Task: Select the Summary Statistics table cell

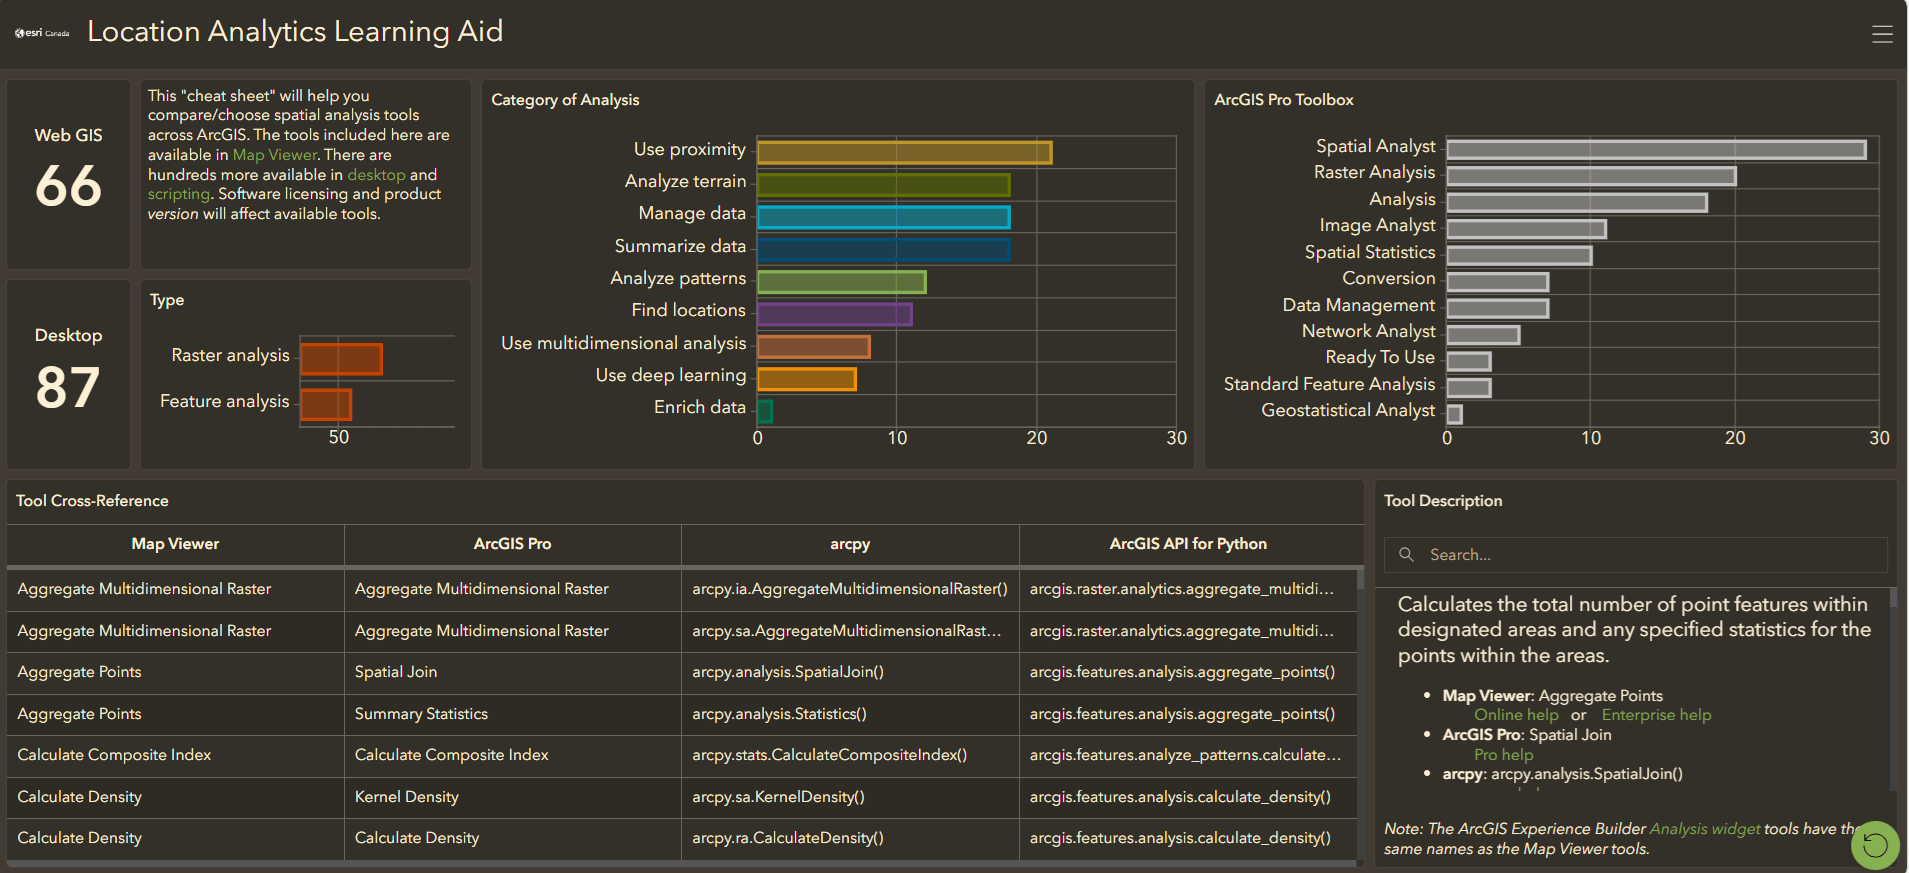Action: (x=512, y=714)
